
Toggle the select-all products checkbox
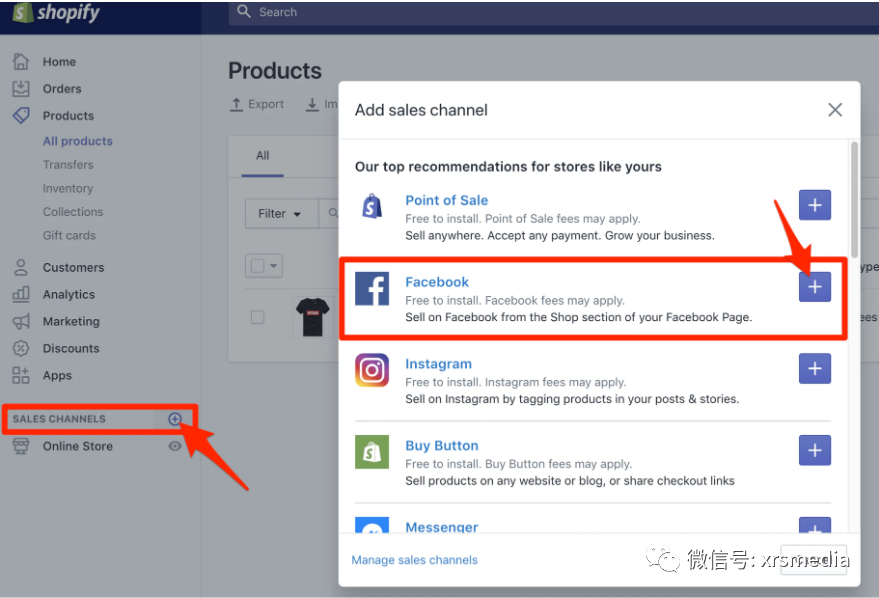(x=257, y=266)
